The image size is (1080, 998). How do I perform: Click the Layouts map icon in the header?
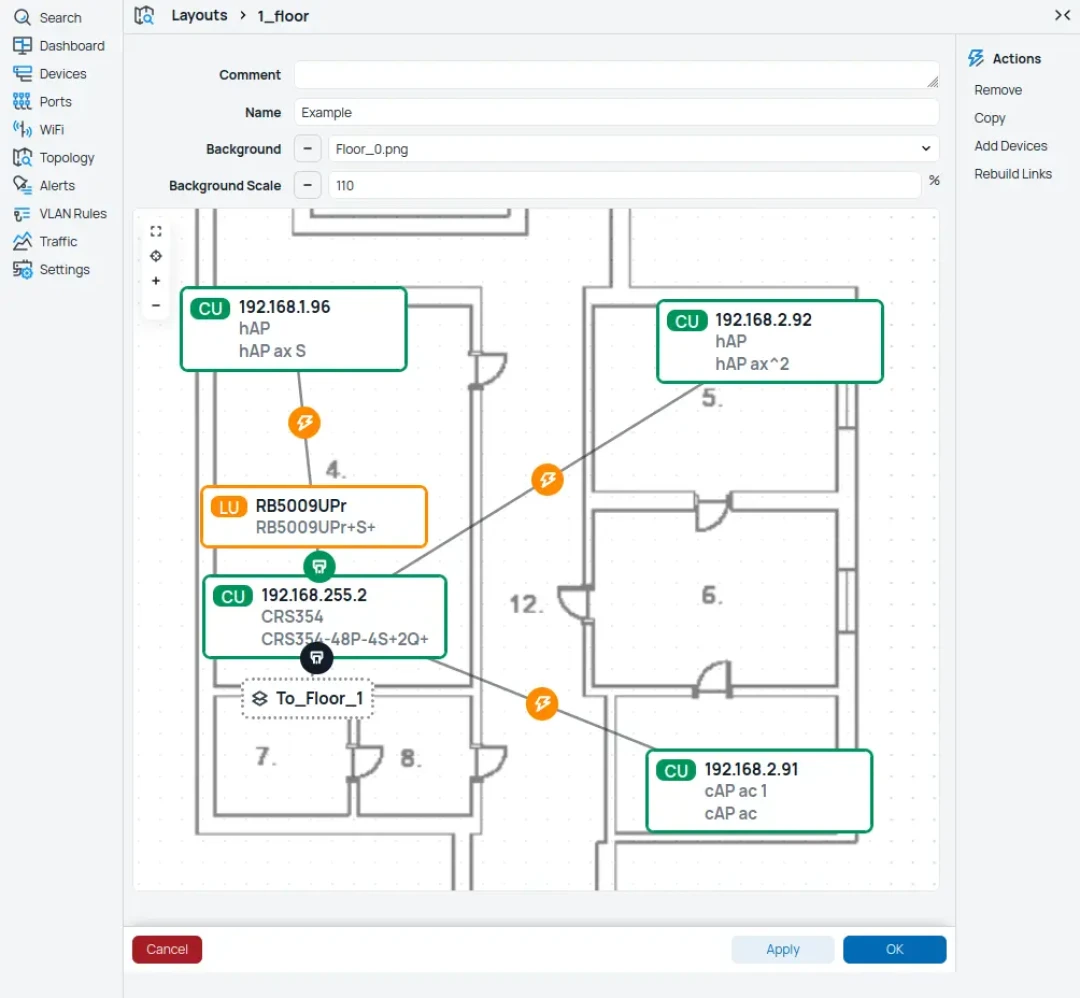[x=144, y=16]
